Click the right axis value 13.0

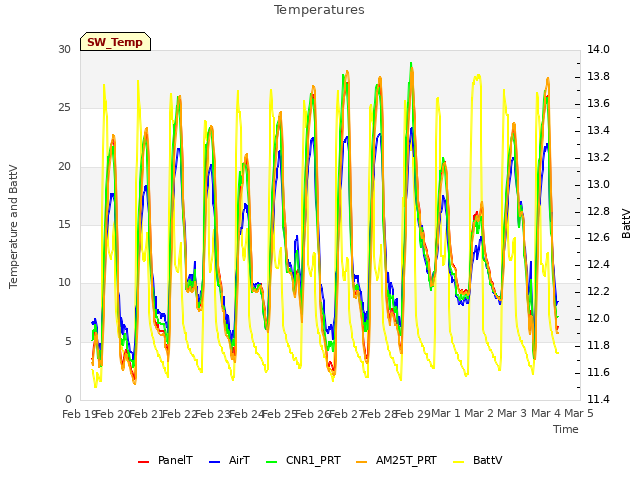pyautogui.click(x=598, y=184)
